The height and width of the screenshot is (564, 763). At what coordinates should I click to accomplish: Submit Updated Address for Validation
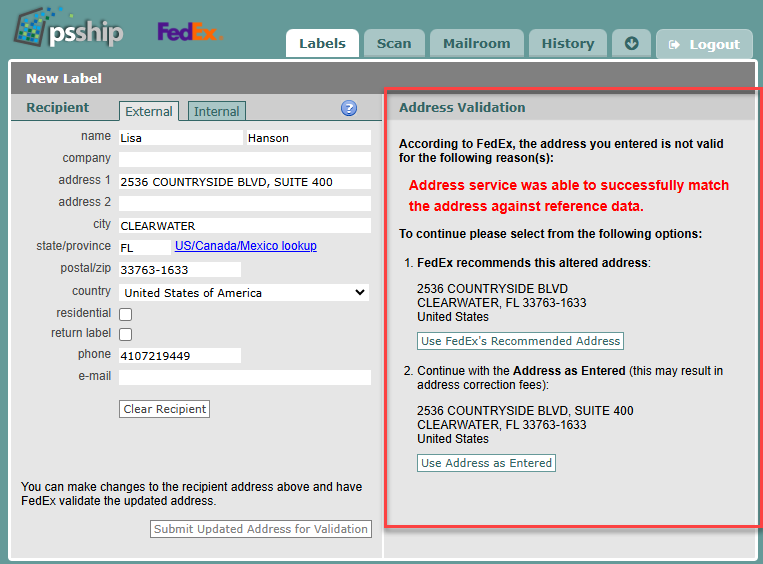261,529
